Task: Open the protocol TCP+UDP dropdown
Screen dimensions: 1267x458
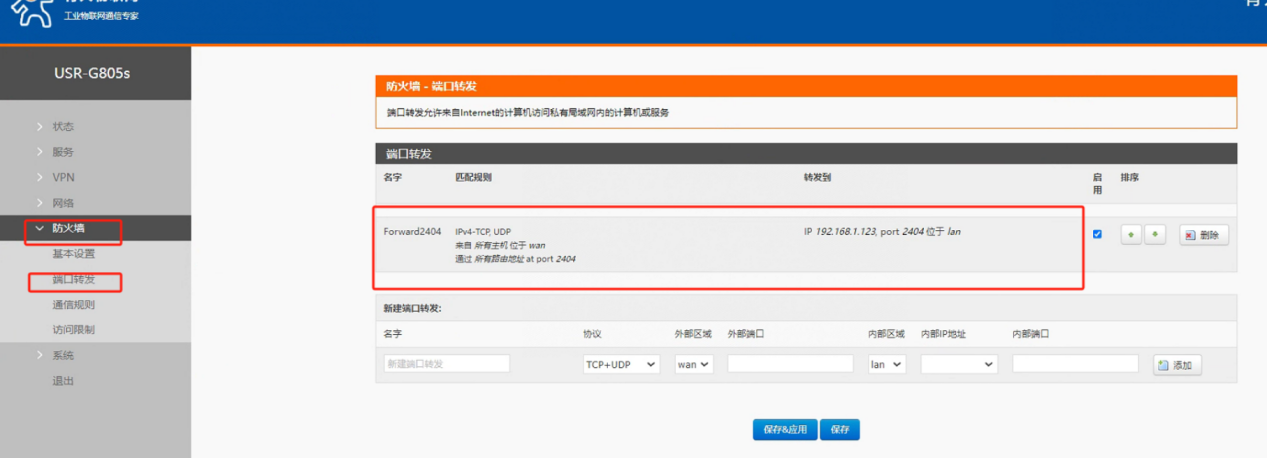Action: point(621,365)
